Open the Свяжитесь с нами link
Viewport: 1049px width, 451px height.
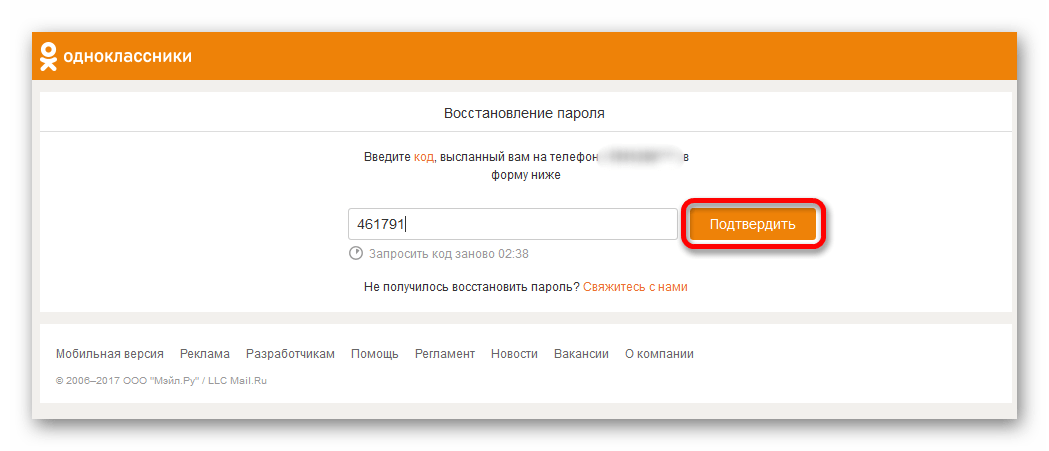click(635, 287)
